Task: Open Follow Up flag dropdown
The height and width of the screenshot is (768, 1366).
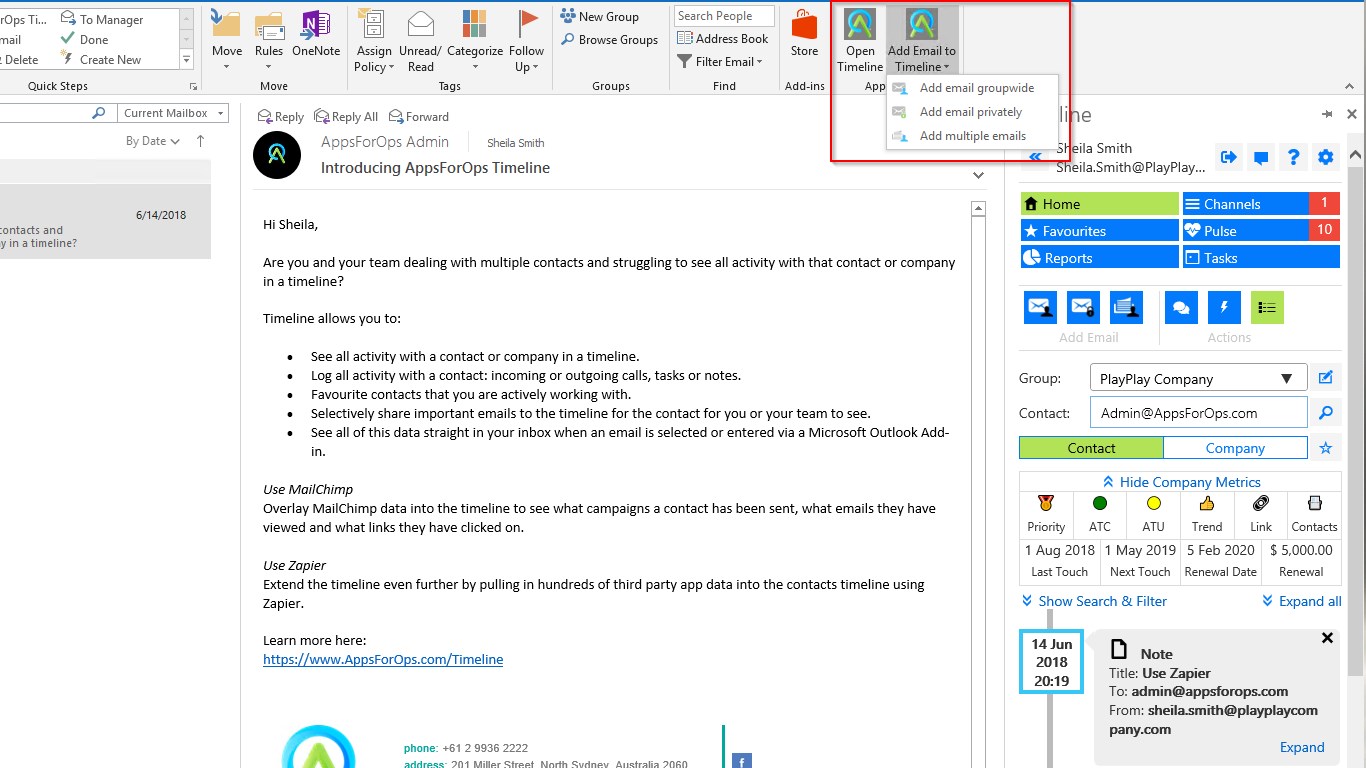Action: (526, 41)
